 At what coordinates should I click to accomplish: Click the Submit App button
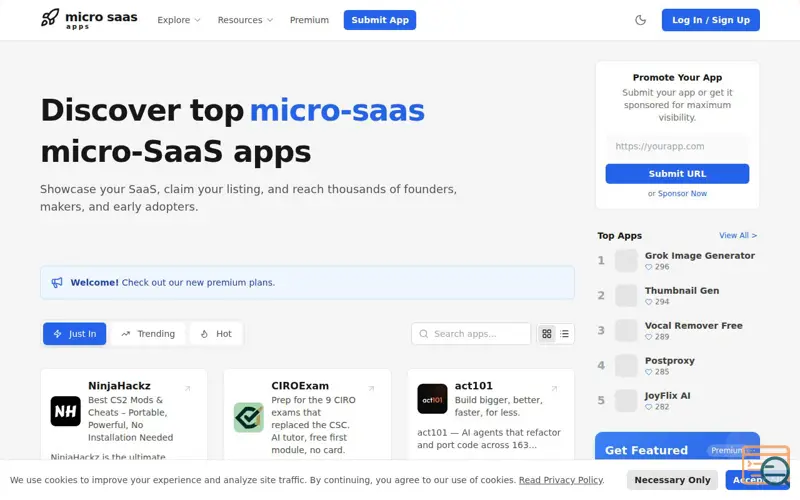(380, 20)
